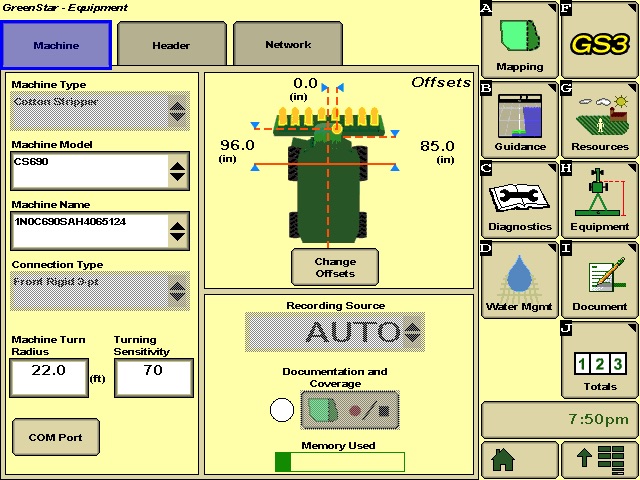Switch to the Header tab
Screen dimensions: 640x480
pos(171,45)
